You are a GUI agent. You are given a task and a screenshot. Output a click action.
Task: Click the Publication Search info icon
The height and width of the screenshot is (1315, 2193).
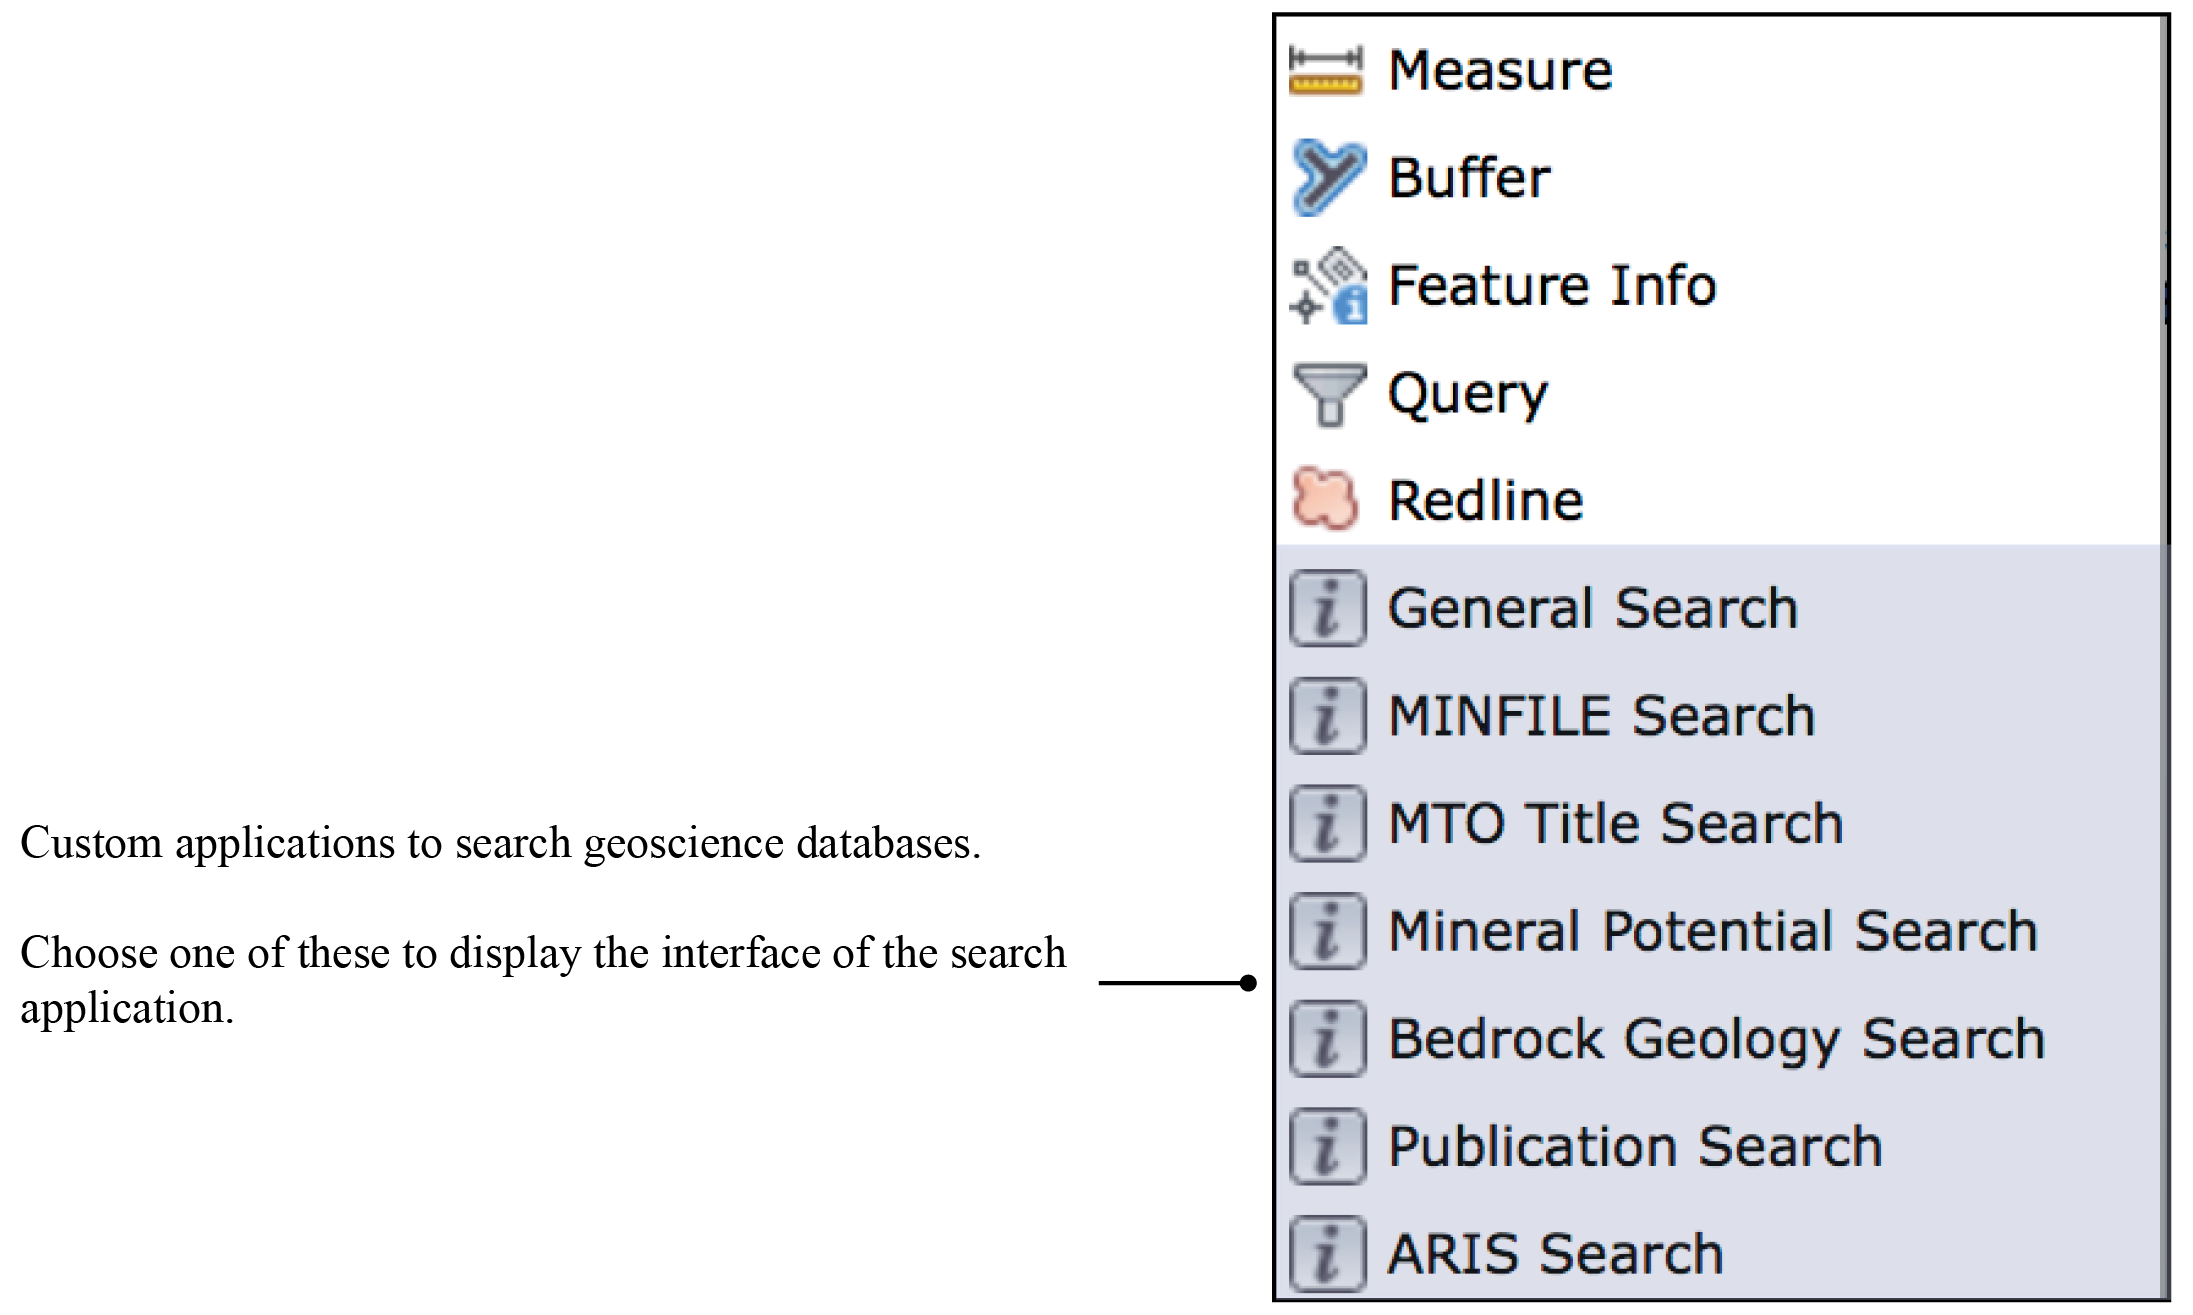click(1327, 1146)
